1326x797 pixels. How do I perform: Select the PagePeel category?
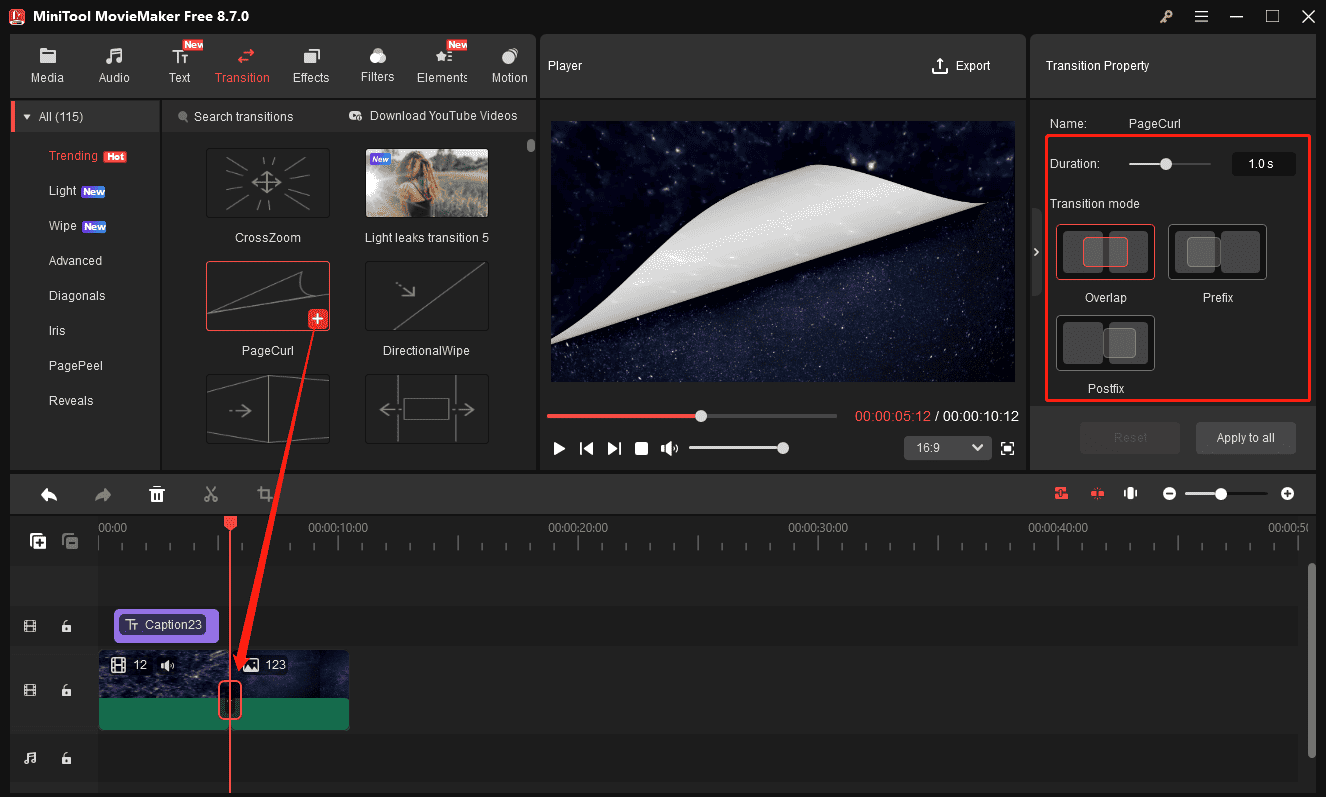pos(76,366)
